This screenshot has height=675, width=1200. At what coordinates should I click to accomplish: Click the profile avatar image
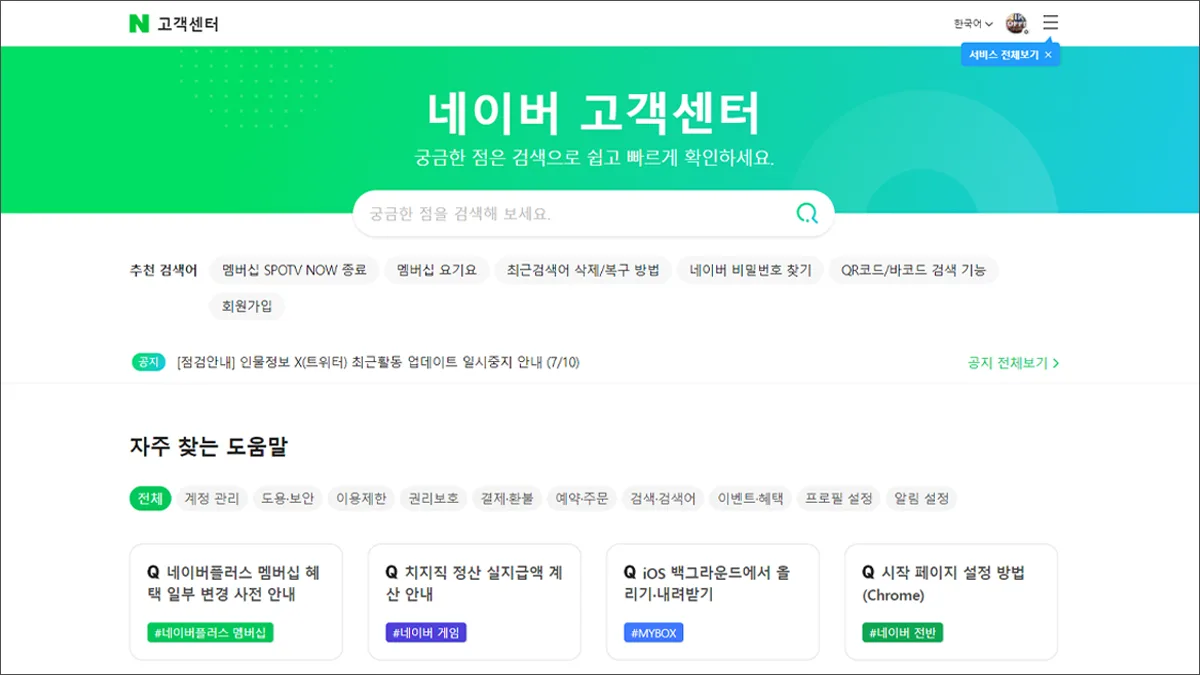tap(1017, 23)
